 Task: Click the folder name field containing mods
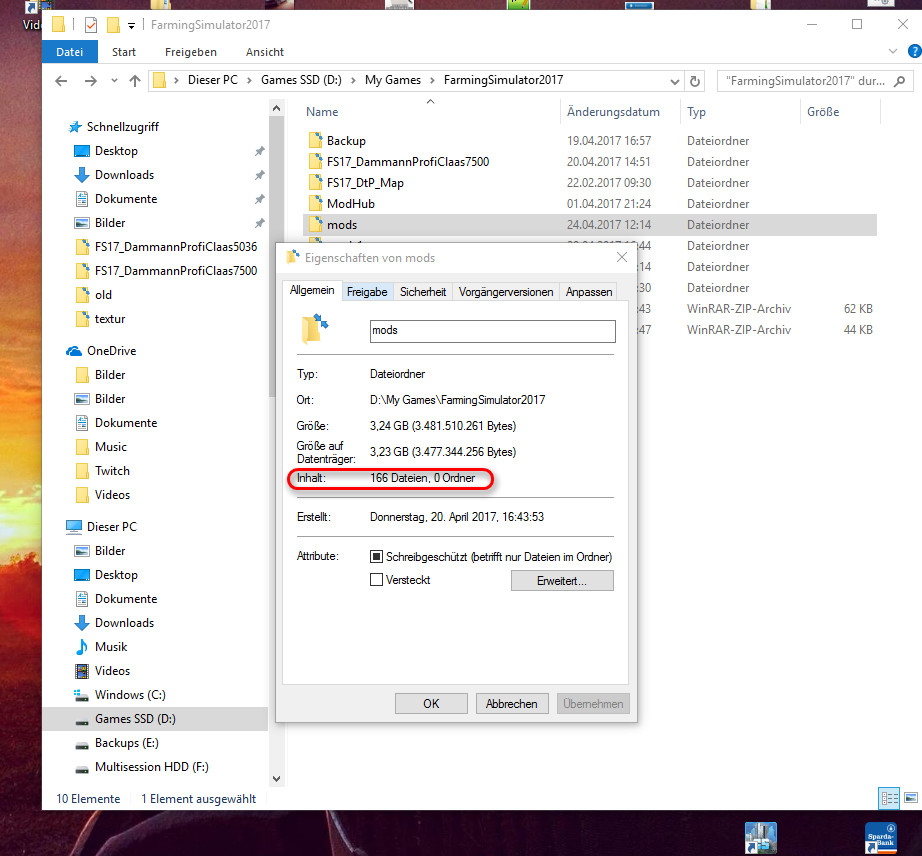490,330
